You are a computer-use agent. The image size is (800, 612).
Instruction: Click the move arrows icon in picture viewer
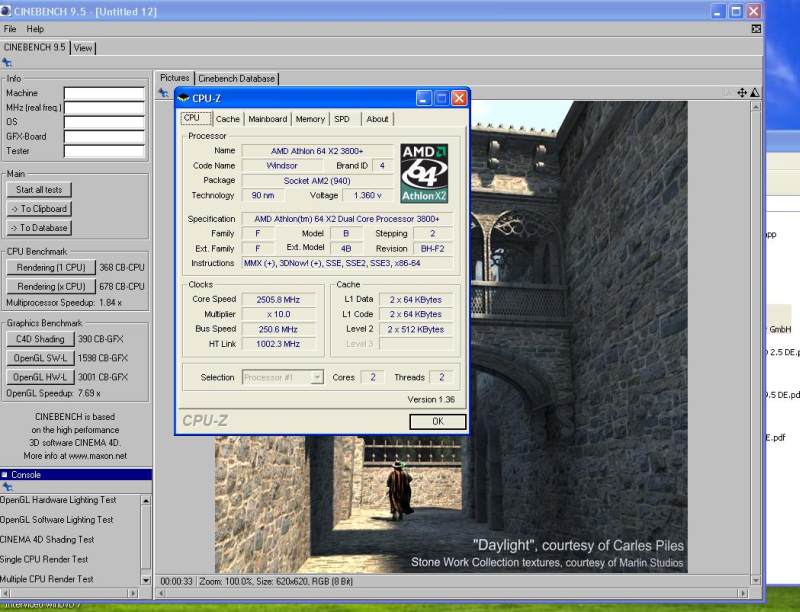pyautogui.click(x=742, y=93)
